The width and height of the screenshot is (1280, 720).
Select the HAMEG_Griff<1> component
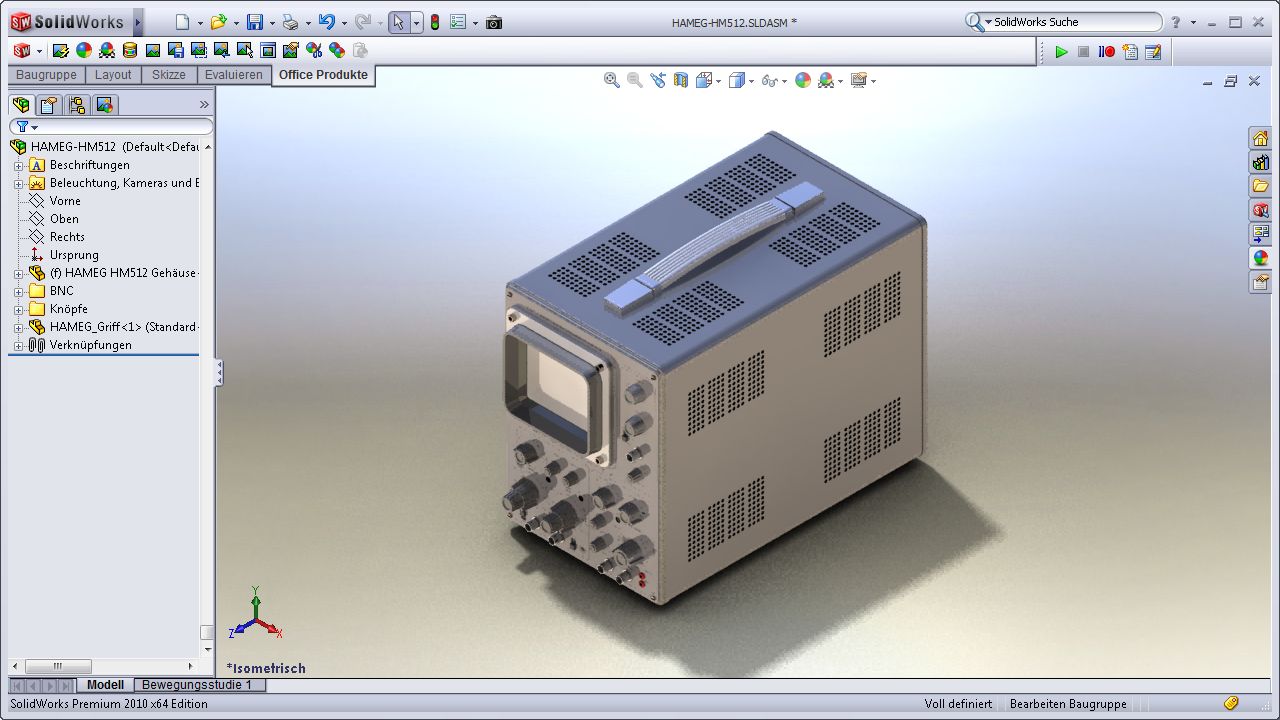pos(114,327)
